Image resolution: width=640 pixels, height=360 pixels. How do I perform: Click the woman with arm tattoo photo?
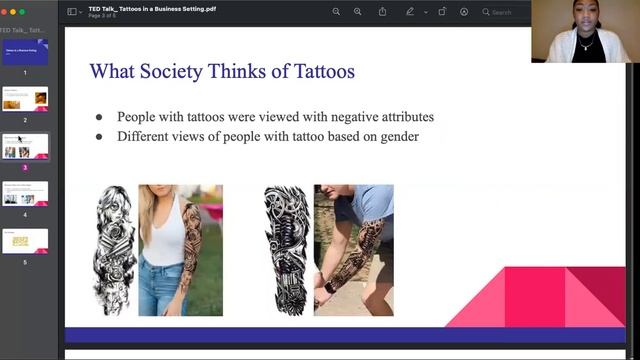[x=180, y=250]
